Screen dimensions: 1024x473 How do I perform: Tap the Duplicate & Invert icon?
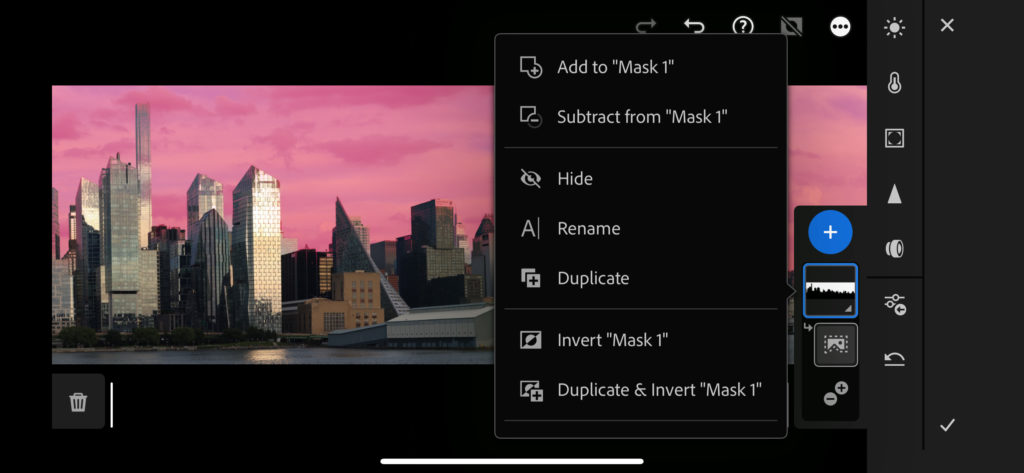click(531, 391)
